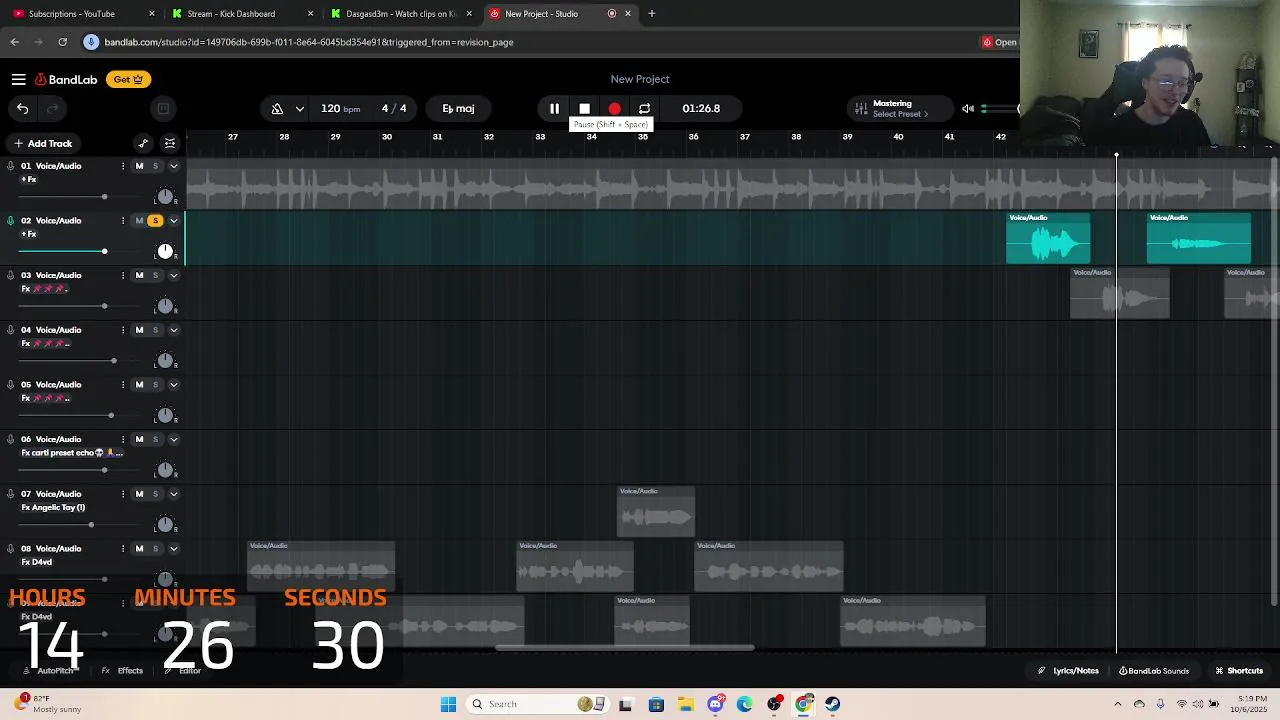Open Angelic Toy Fx on track 07
This screenshot has width=1280, height=720.
coord(53,507)
